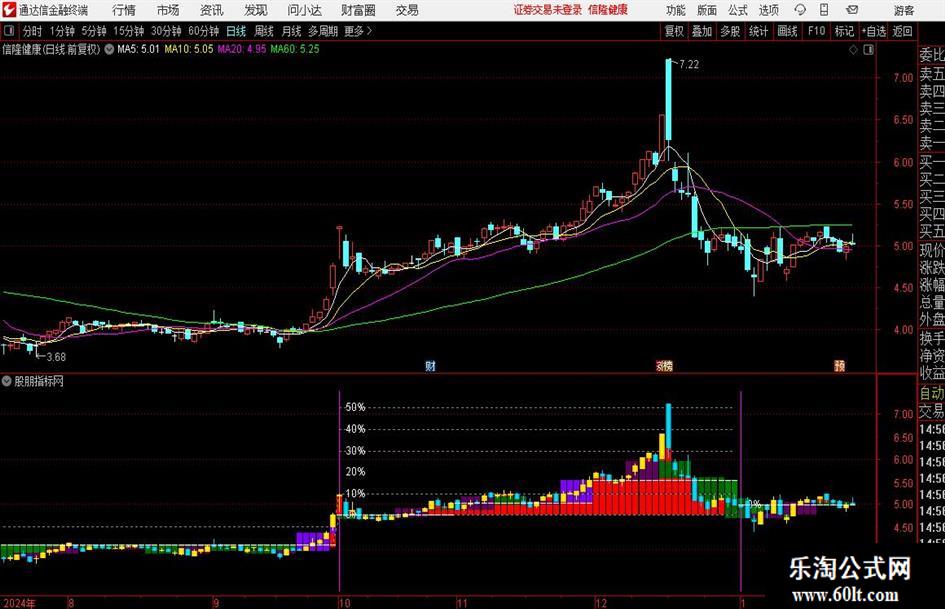945x609 pixels.
Task: Open the F10 company info
Action: [x=817, y=31]
